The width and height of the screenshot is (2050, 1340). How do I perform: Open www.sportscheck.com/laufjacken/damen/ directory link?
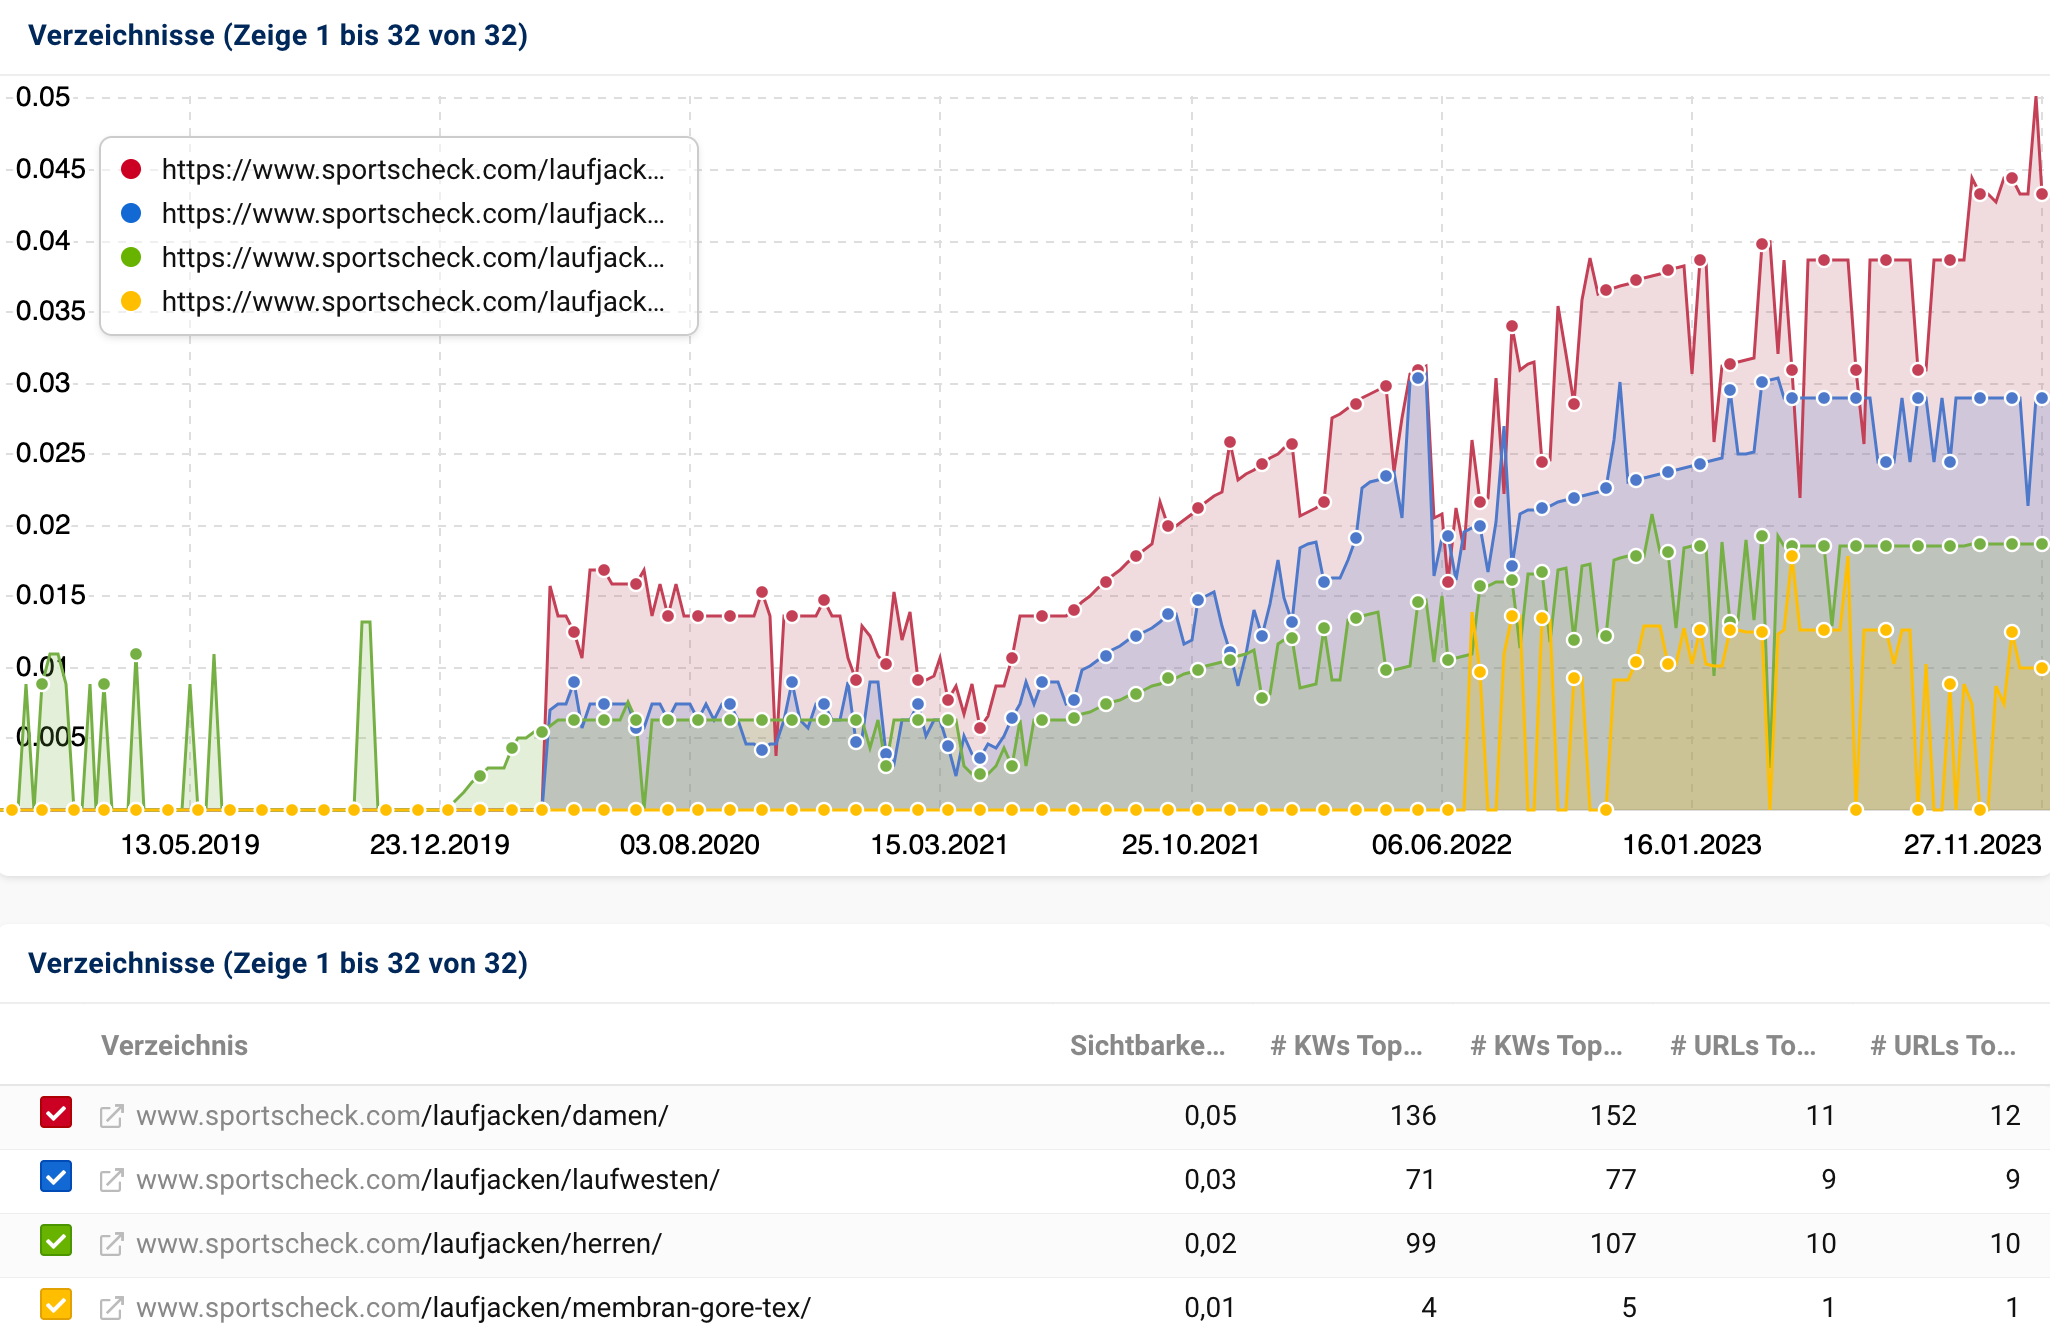pyautogui.click(x=402, y=1116)
